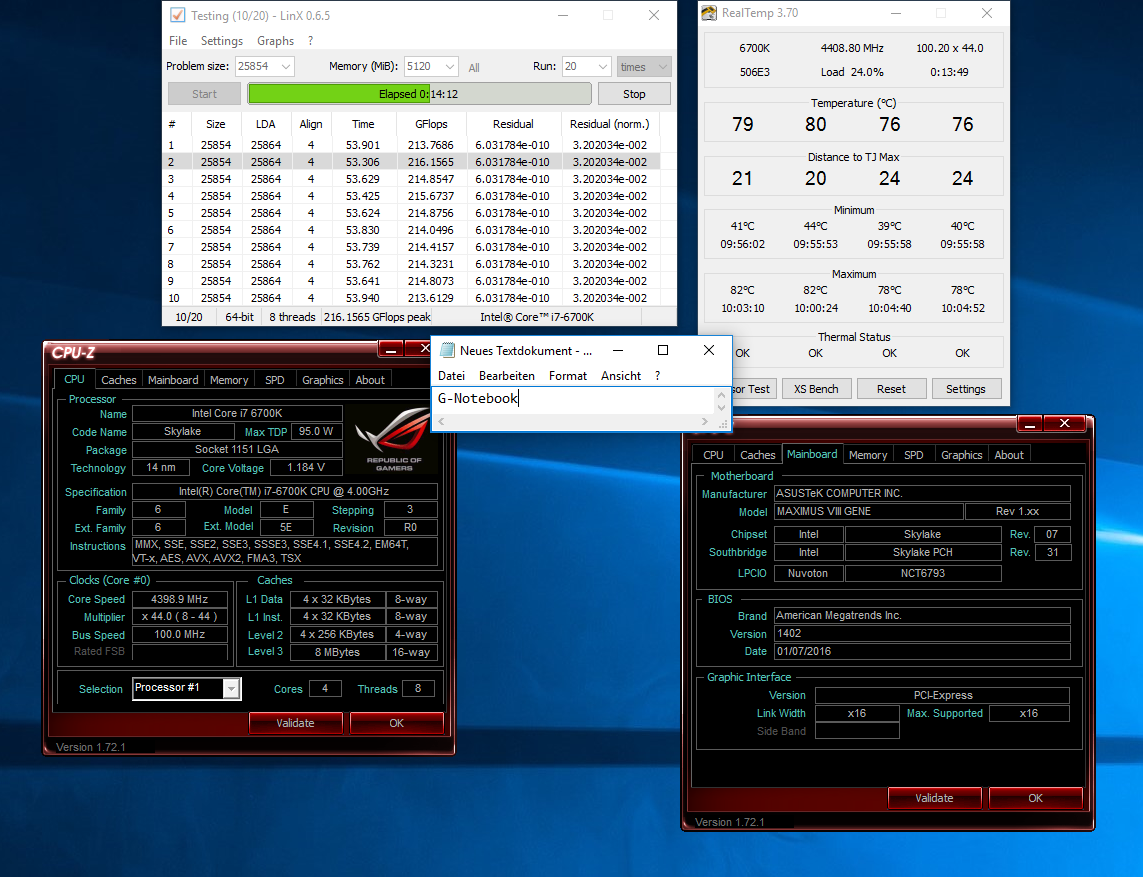Screen dimensions: 1143x877
Task: Open the Format menu in Notepad
Action: pyautogui.click(x=568, y=376)
